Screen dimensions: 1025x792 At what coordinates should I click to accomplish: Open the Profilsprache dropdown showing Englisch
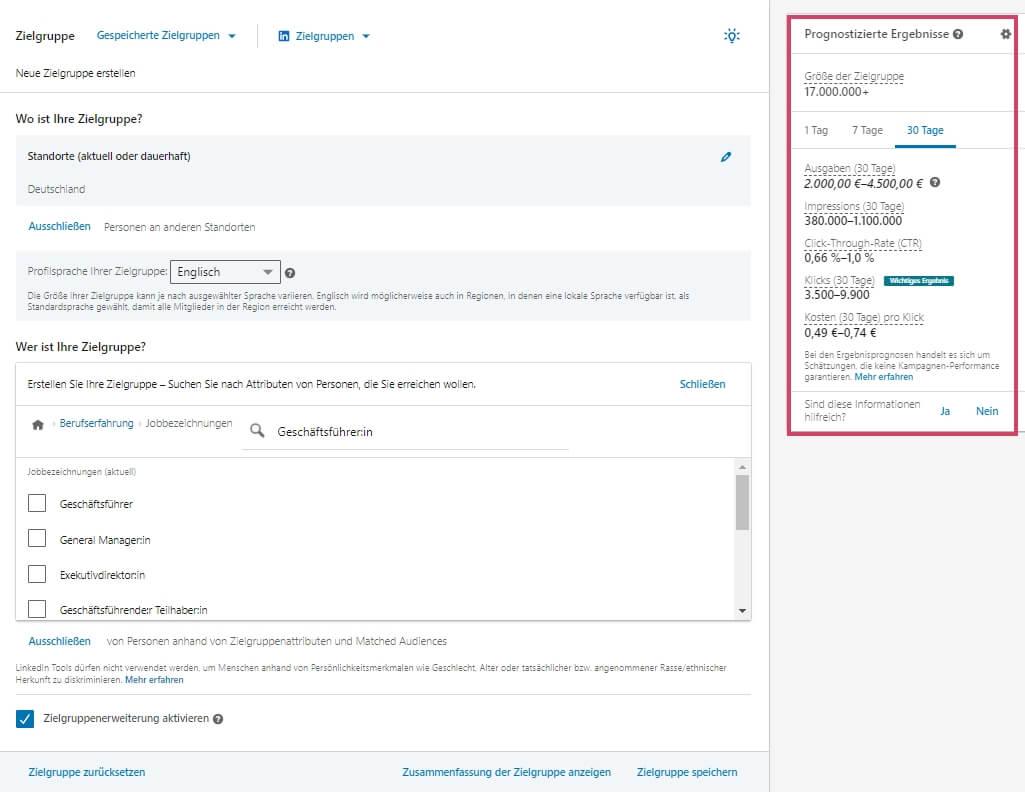(x=225, y=271)
